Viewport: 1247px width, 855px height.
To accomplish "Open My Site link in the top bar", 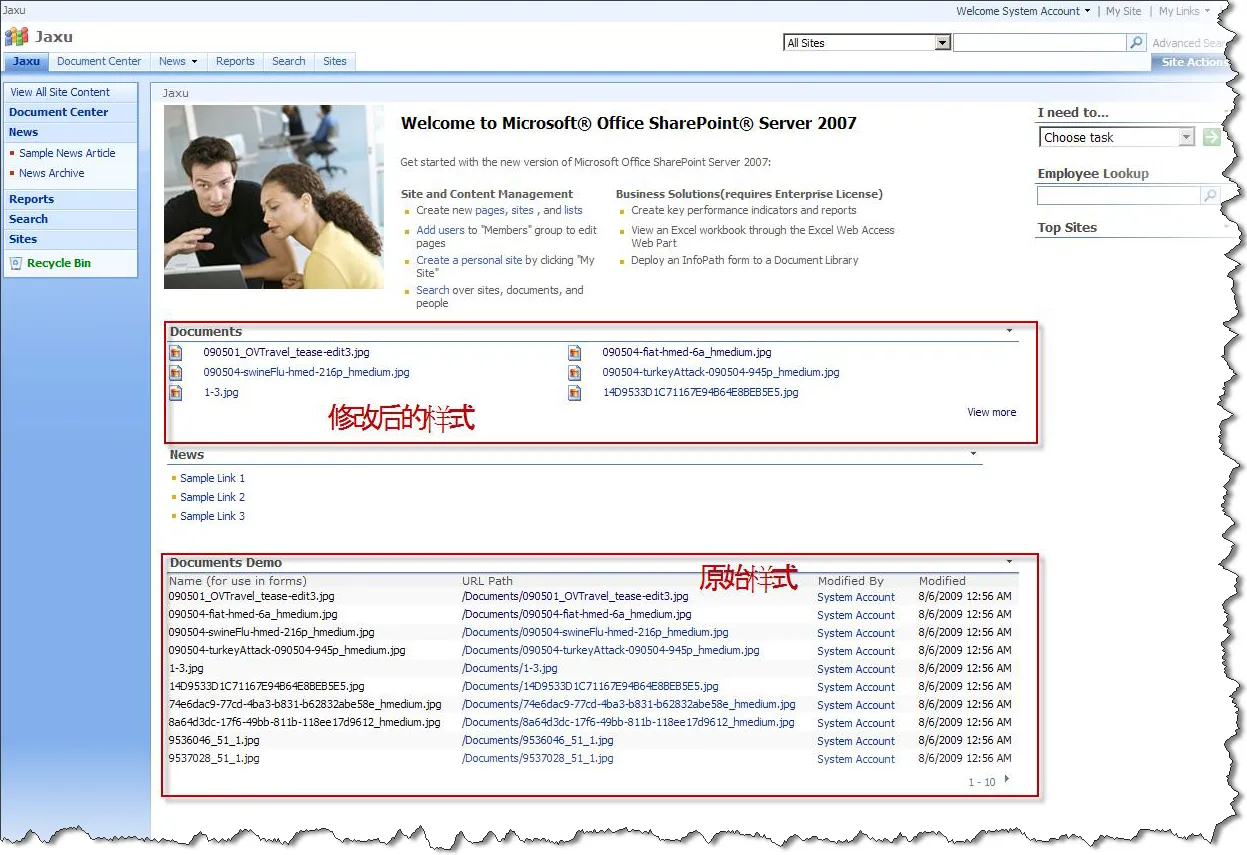I will pyautogui.click(x=1123, y=11).
